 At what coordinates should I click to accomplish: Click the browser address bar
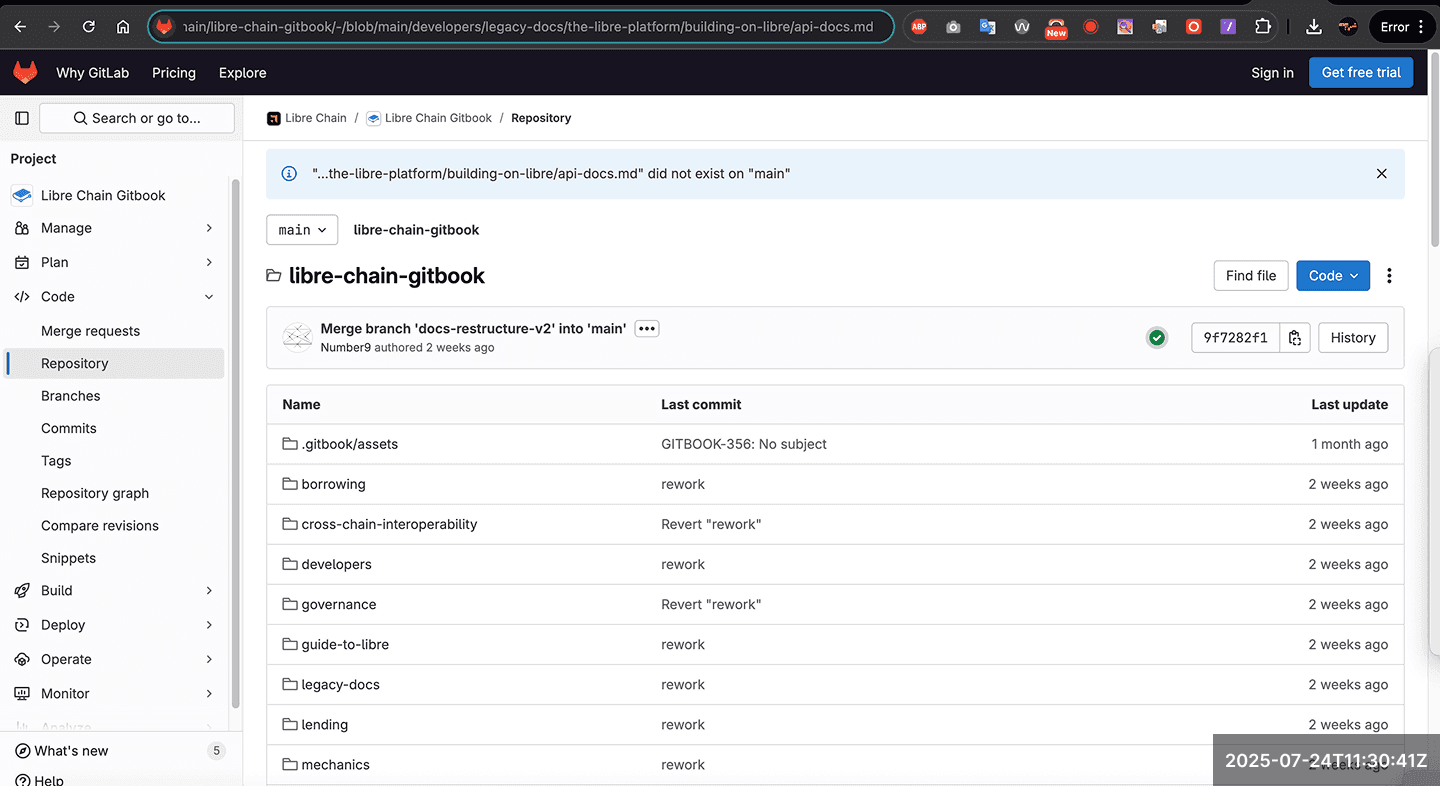(x=520, y=27)
